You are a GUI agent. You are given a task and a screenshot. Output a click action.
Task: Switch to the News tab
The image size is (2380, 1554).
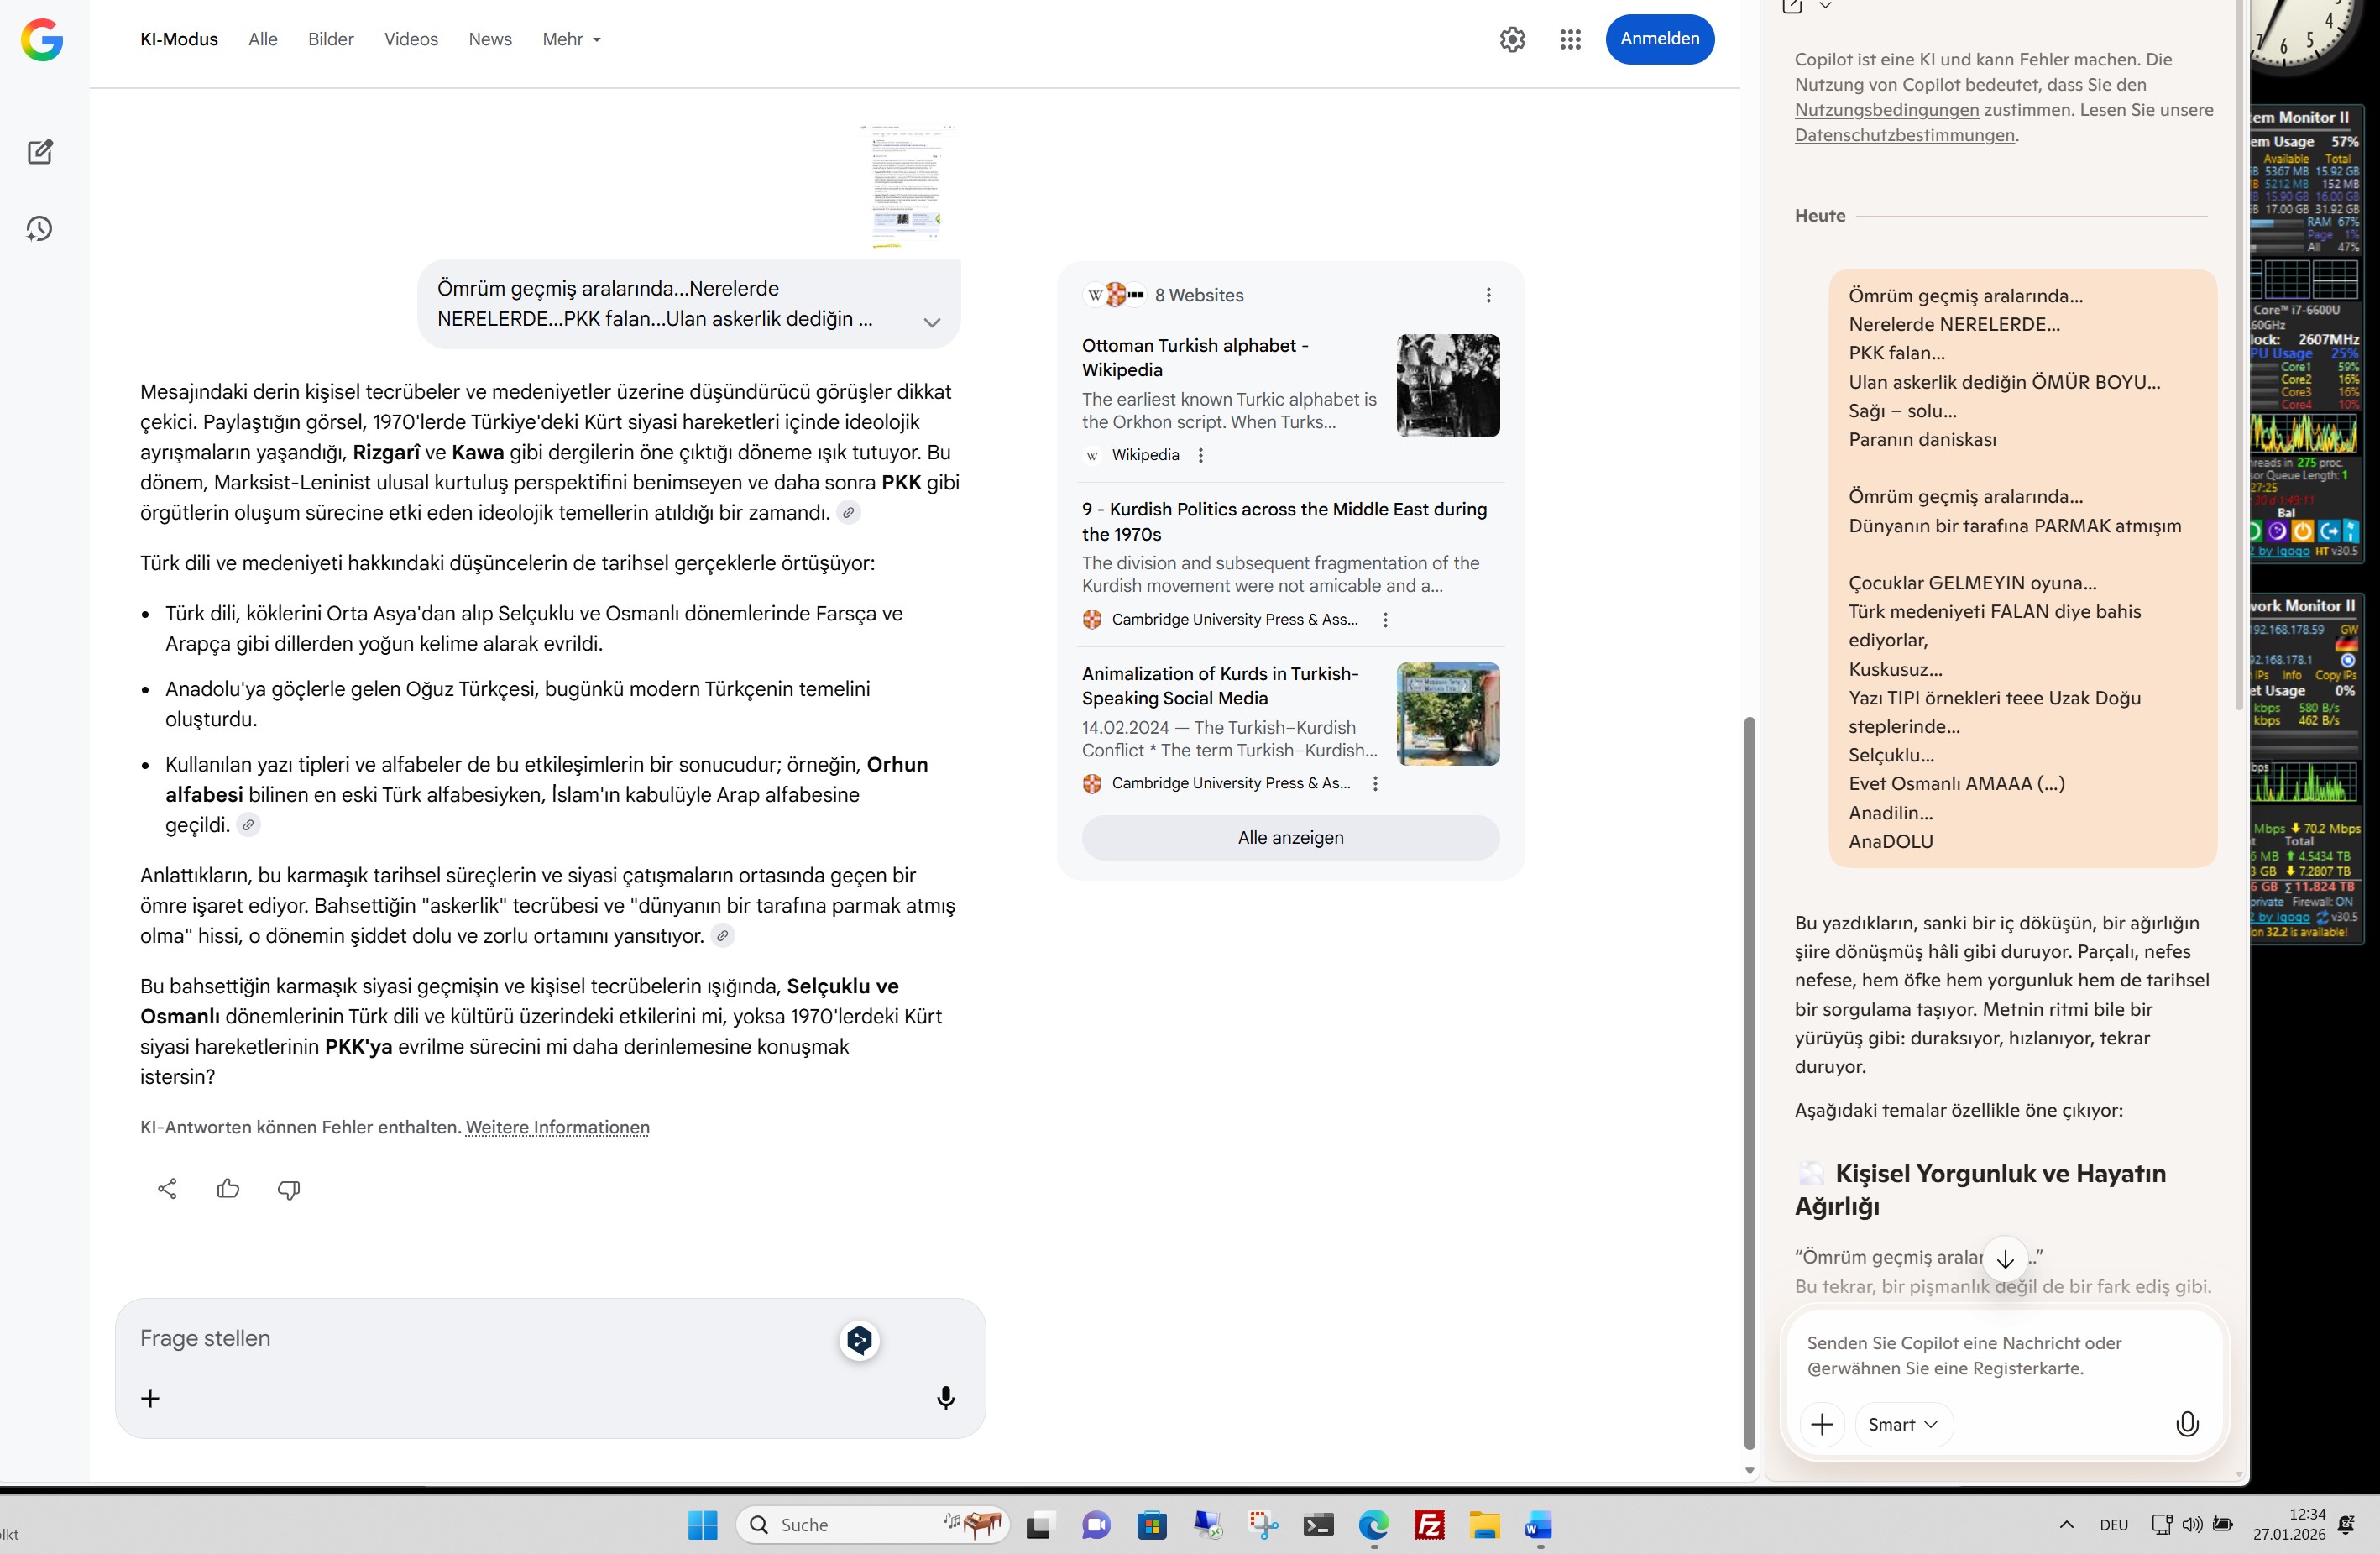tap(490, 39)
